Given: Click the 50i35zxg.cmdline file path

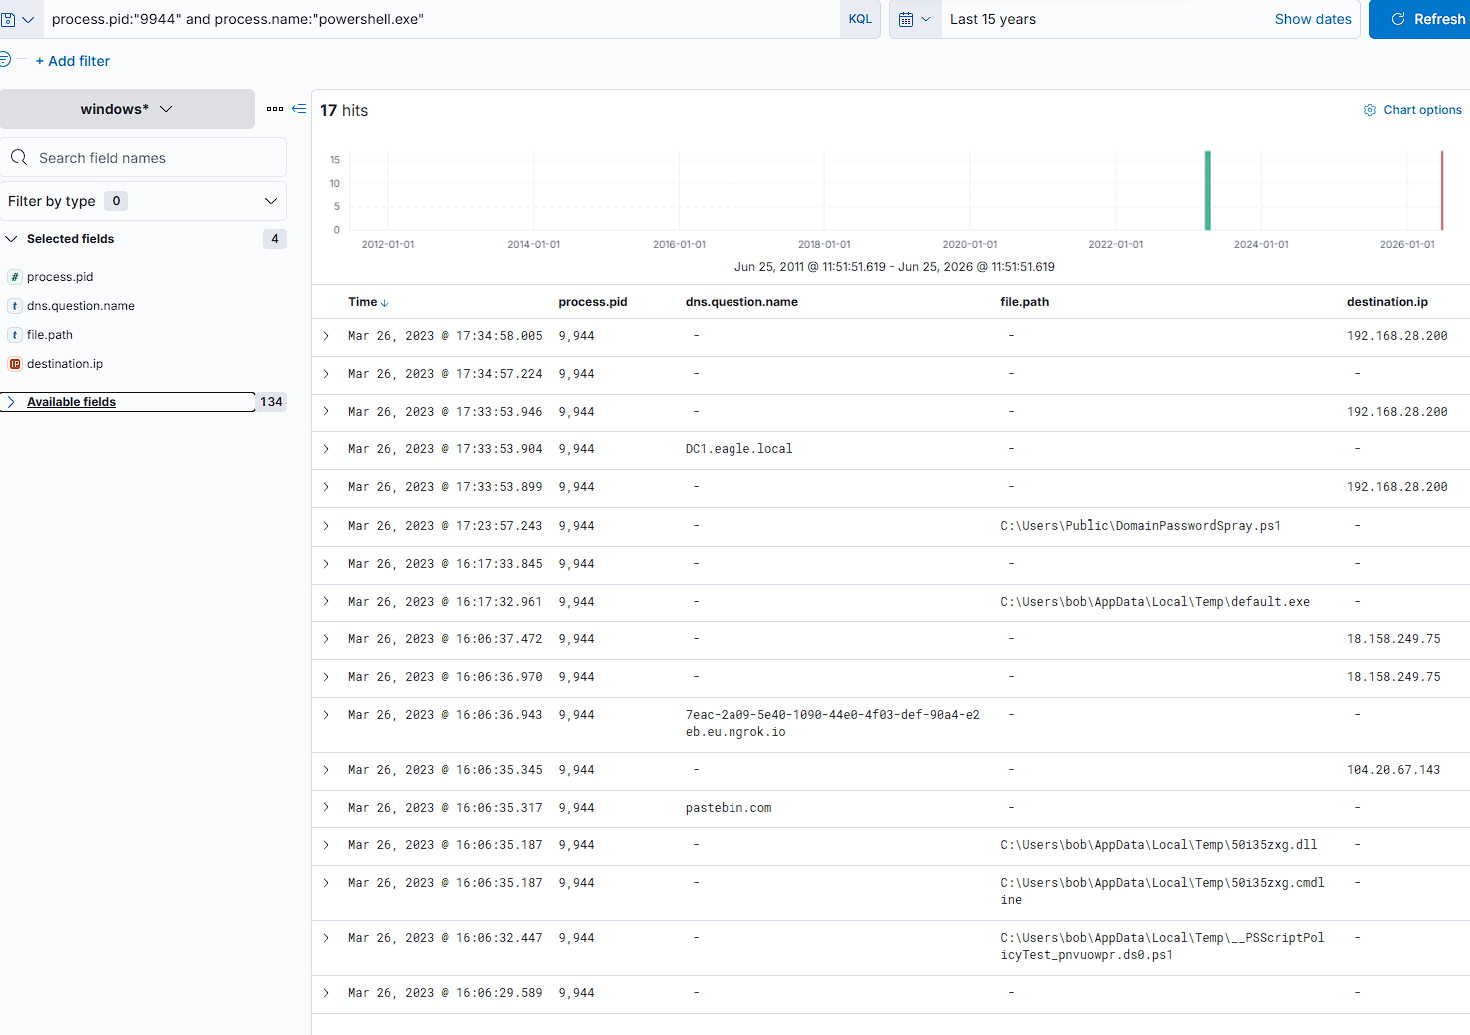Looking at the screenshot, I should click(x=1162, y=891).
